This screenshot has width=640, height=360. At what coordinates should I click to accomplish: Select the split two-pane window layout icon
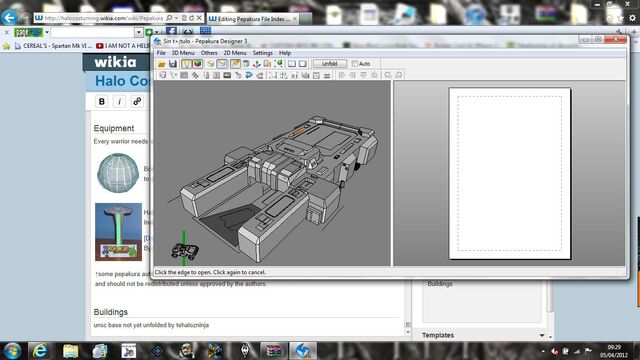tap(292, 64)
